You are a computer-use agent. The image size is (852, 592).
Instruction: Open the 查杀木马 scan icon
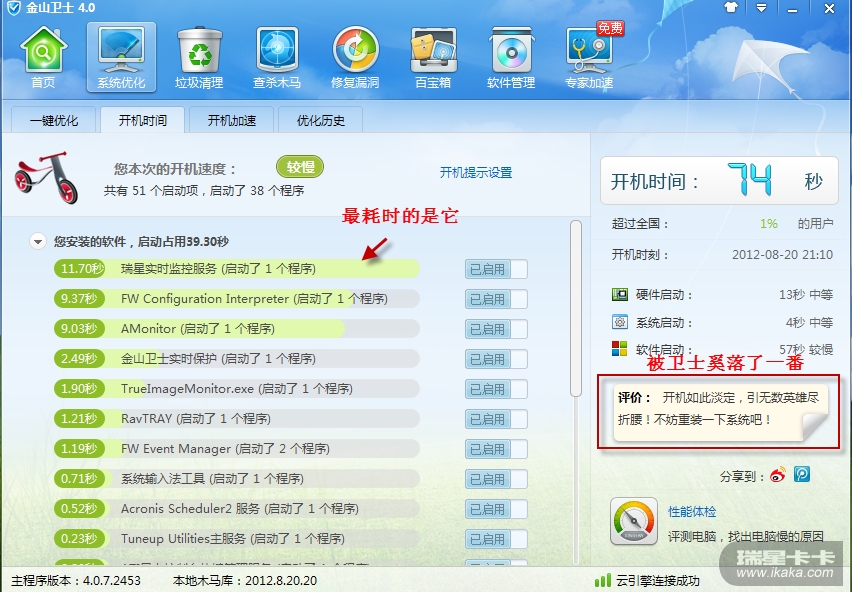click(277, 57)
